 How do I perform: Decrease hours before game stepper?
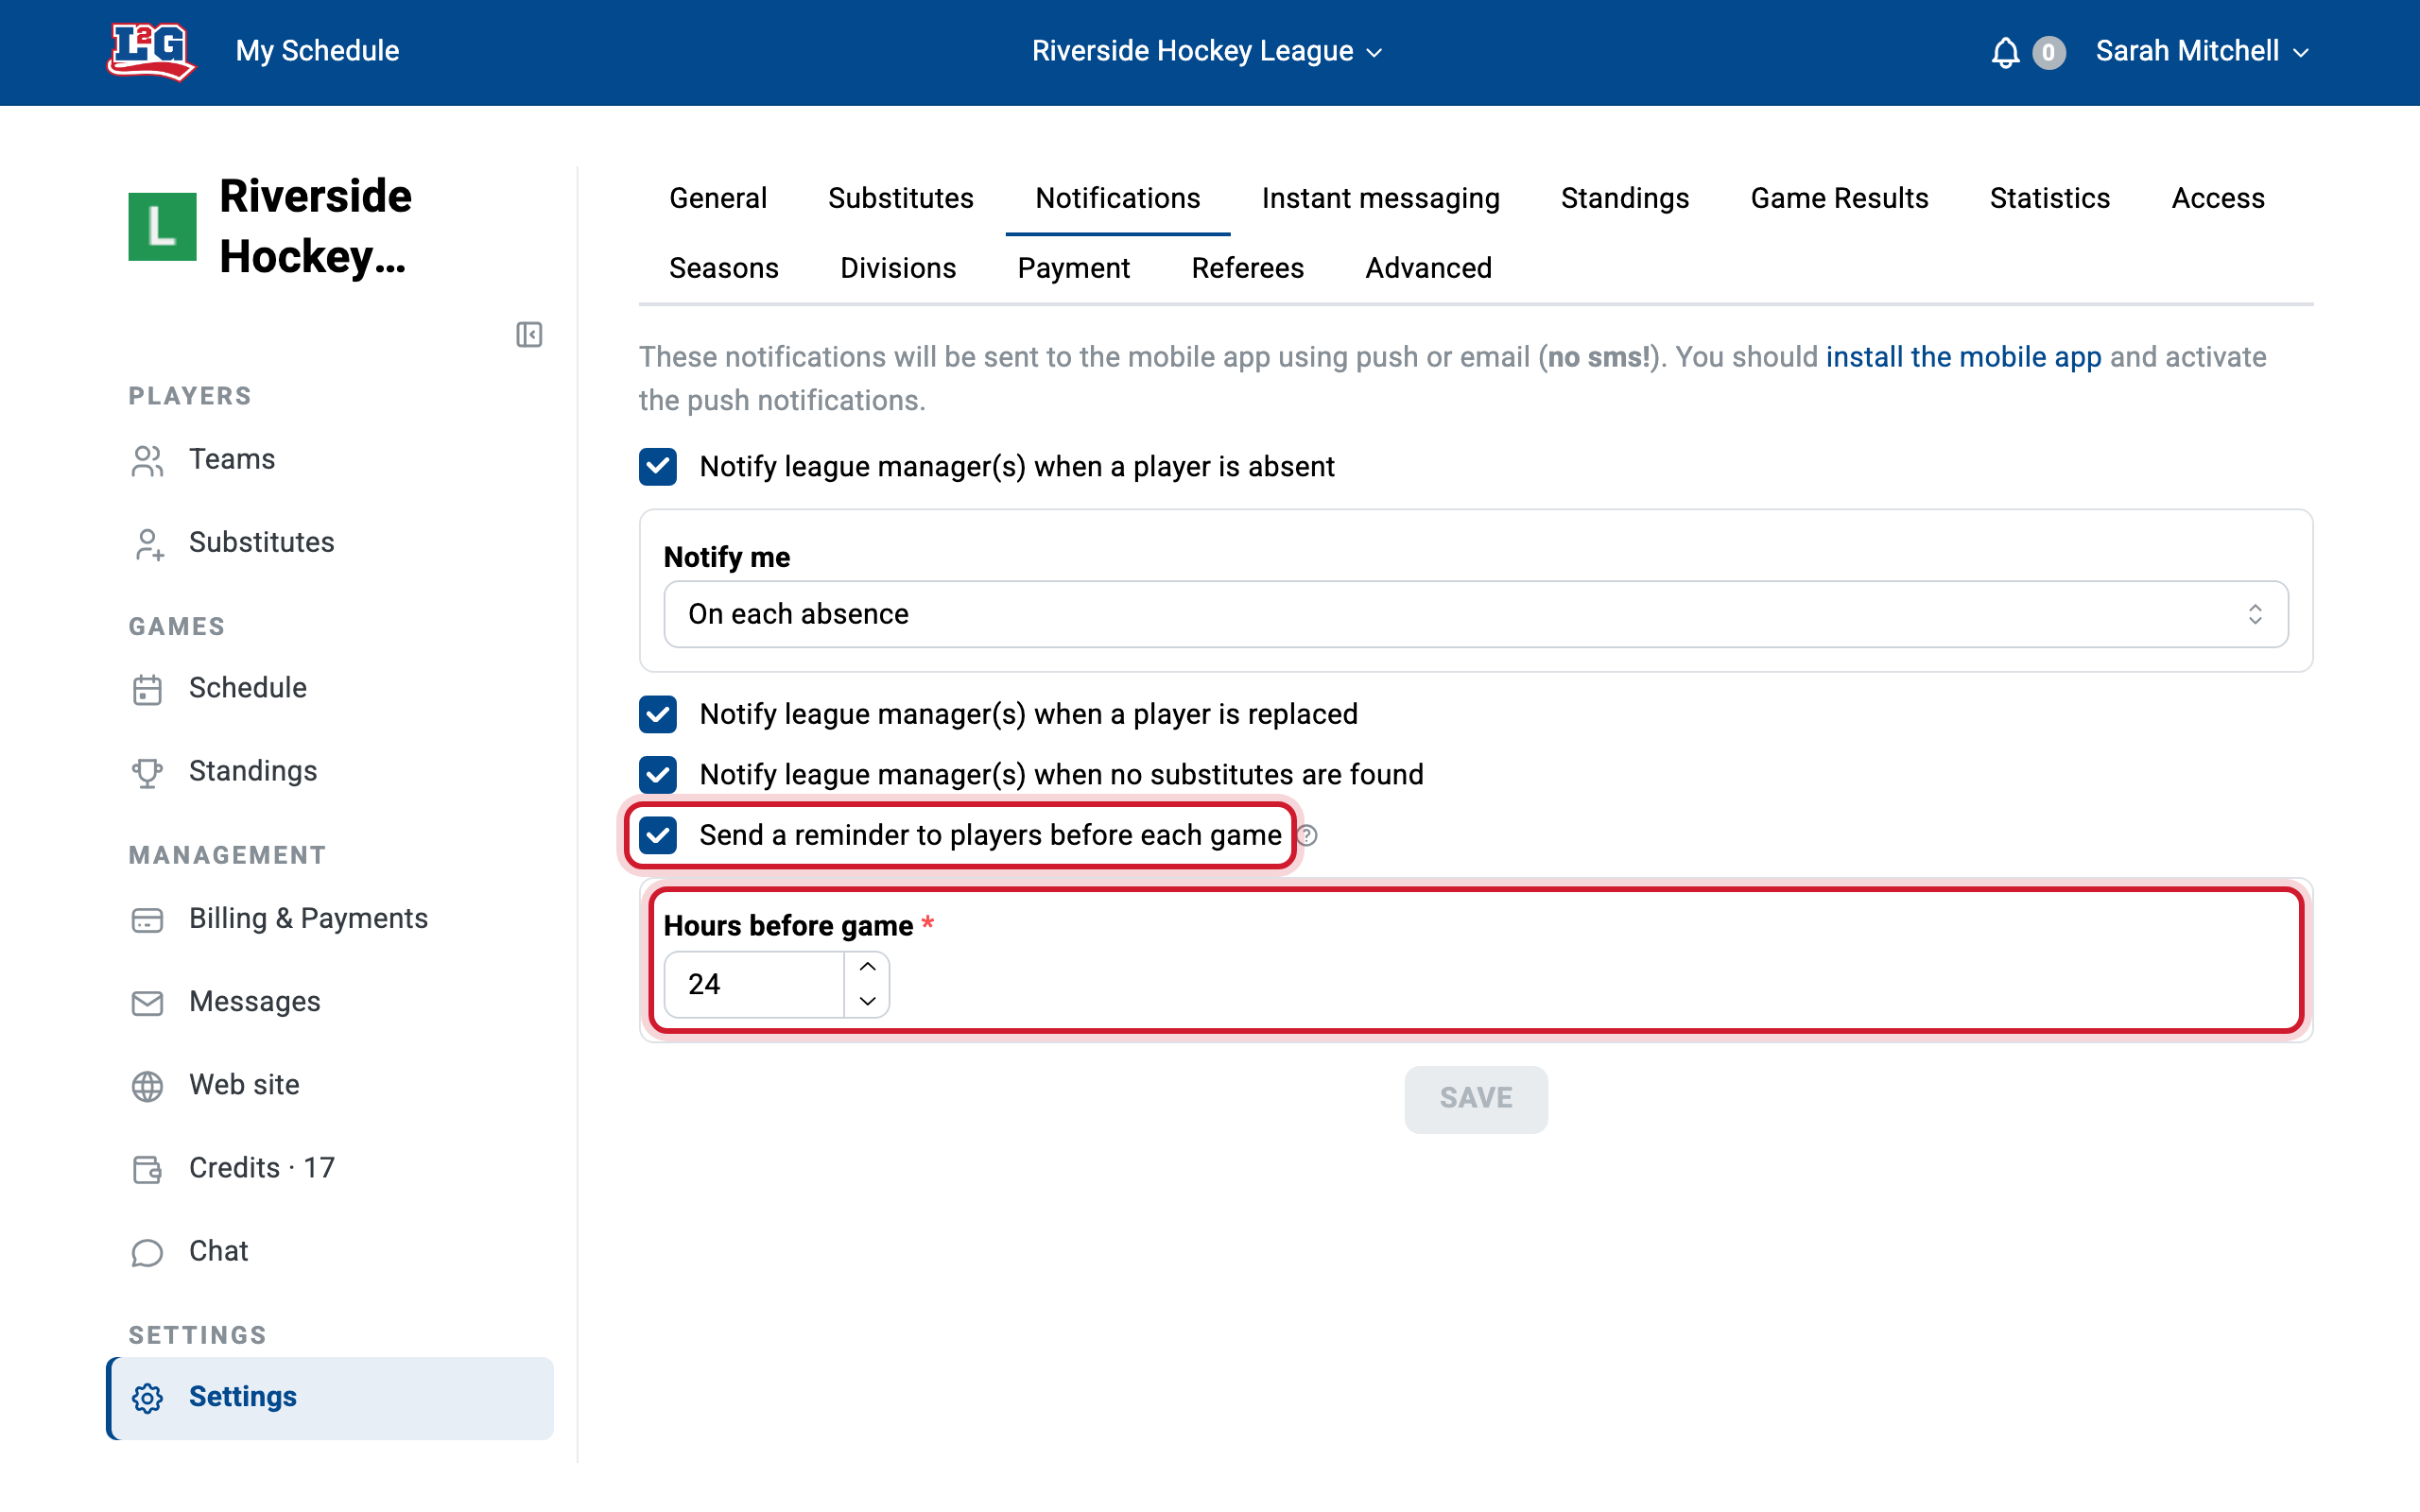(867, 1001)
